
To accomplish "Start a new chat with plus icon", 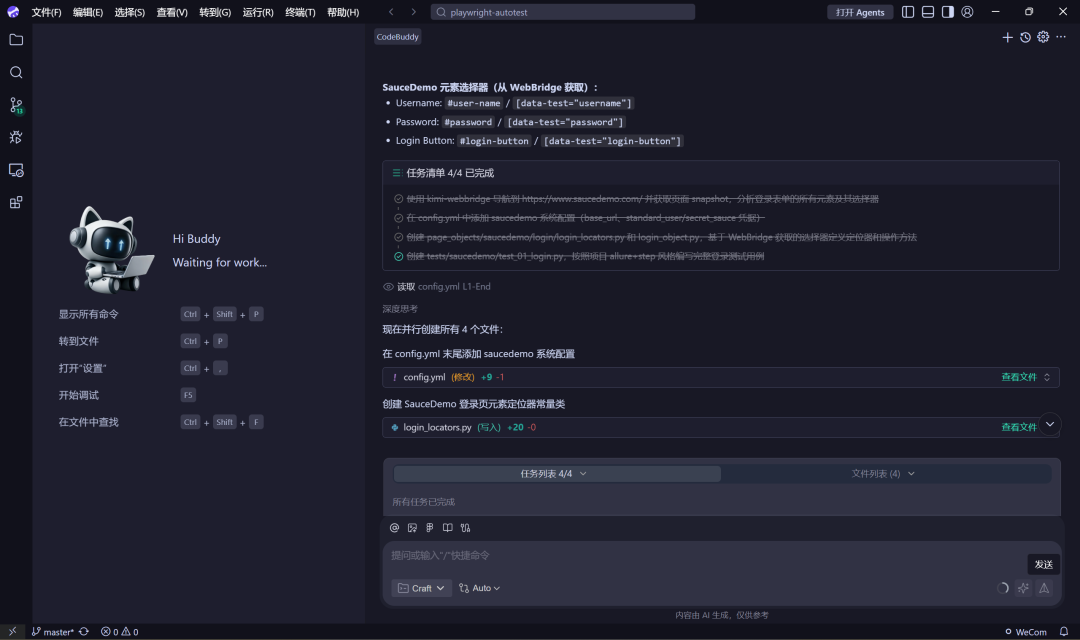I will 1007,37.
